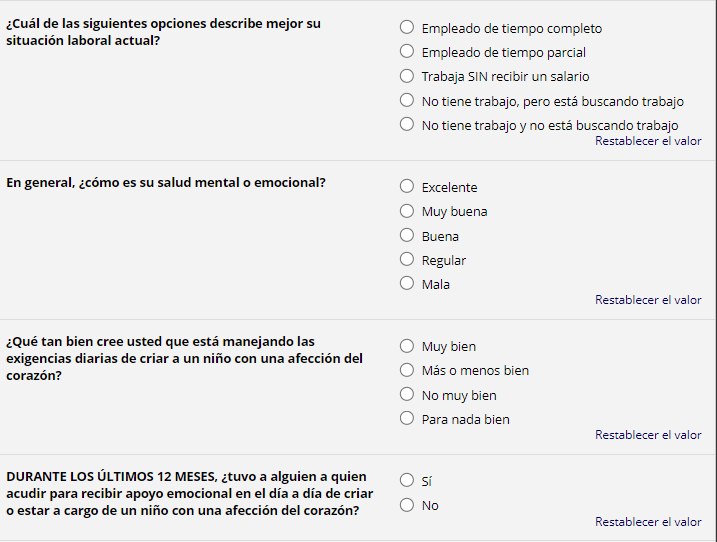Answer "No" to emotional support question

406,505
